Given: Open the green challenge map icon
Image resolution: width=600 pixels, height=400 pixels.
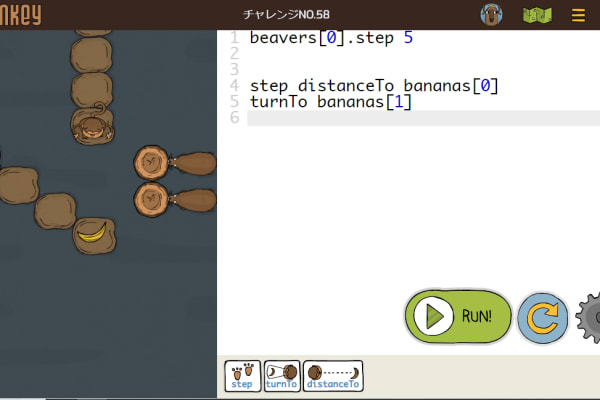Looking at the screenshot, I should (535, 15).
